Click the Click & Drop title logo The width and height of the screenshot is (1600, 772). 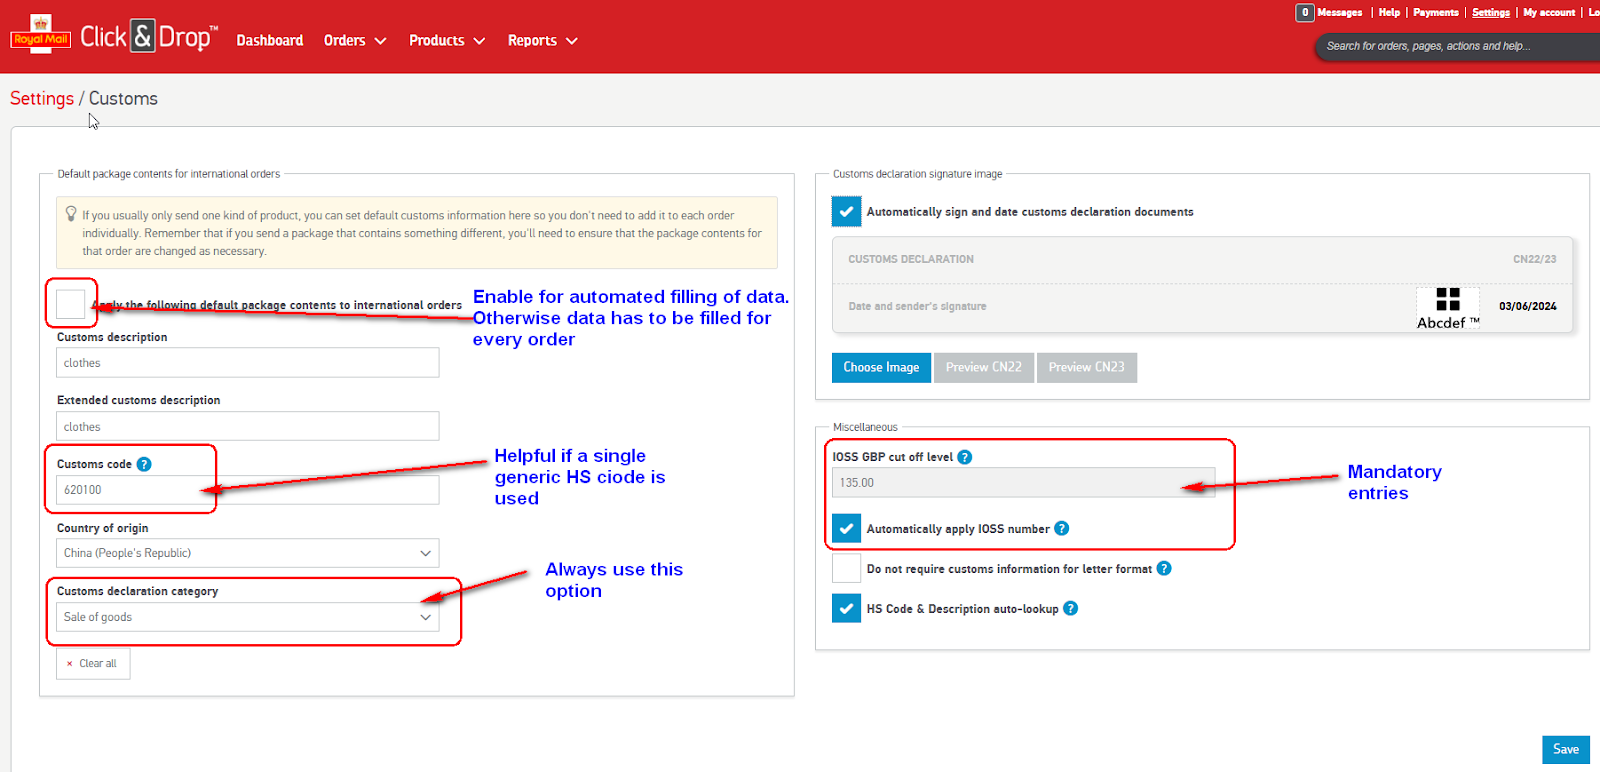point(149,37)
